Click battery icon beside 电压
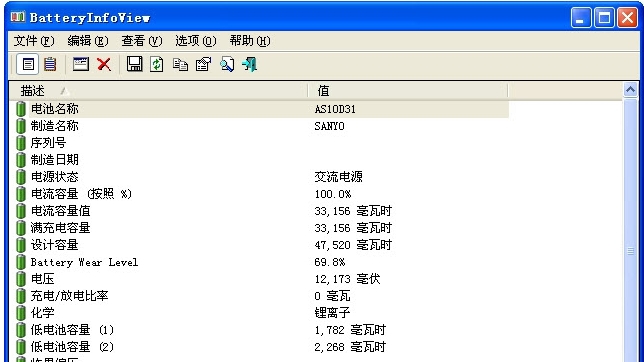 (x=21, y=279)
